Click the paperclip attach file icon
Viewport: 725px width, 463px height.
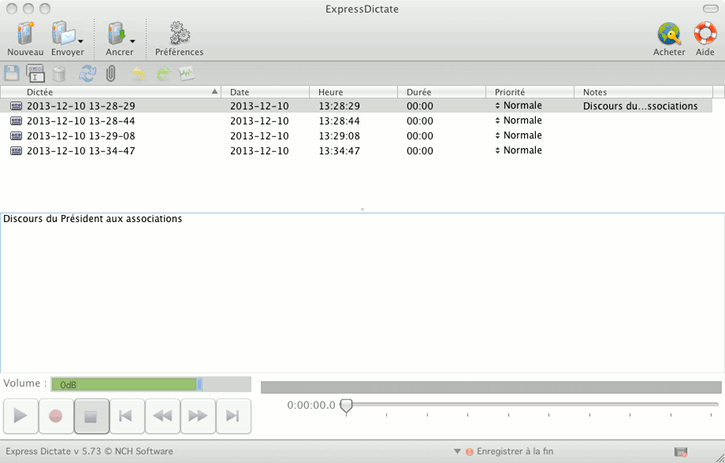coord(111,73)
